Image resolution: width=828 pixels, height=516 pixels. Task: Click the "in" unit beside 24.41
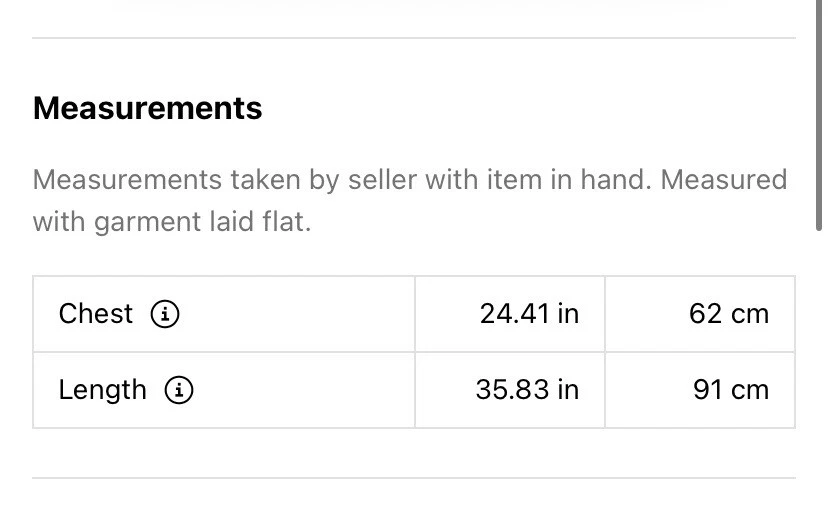coord(568,314)
